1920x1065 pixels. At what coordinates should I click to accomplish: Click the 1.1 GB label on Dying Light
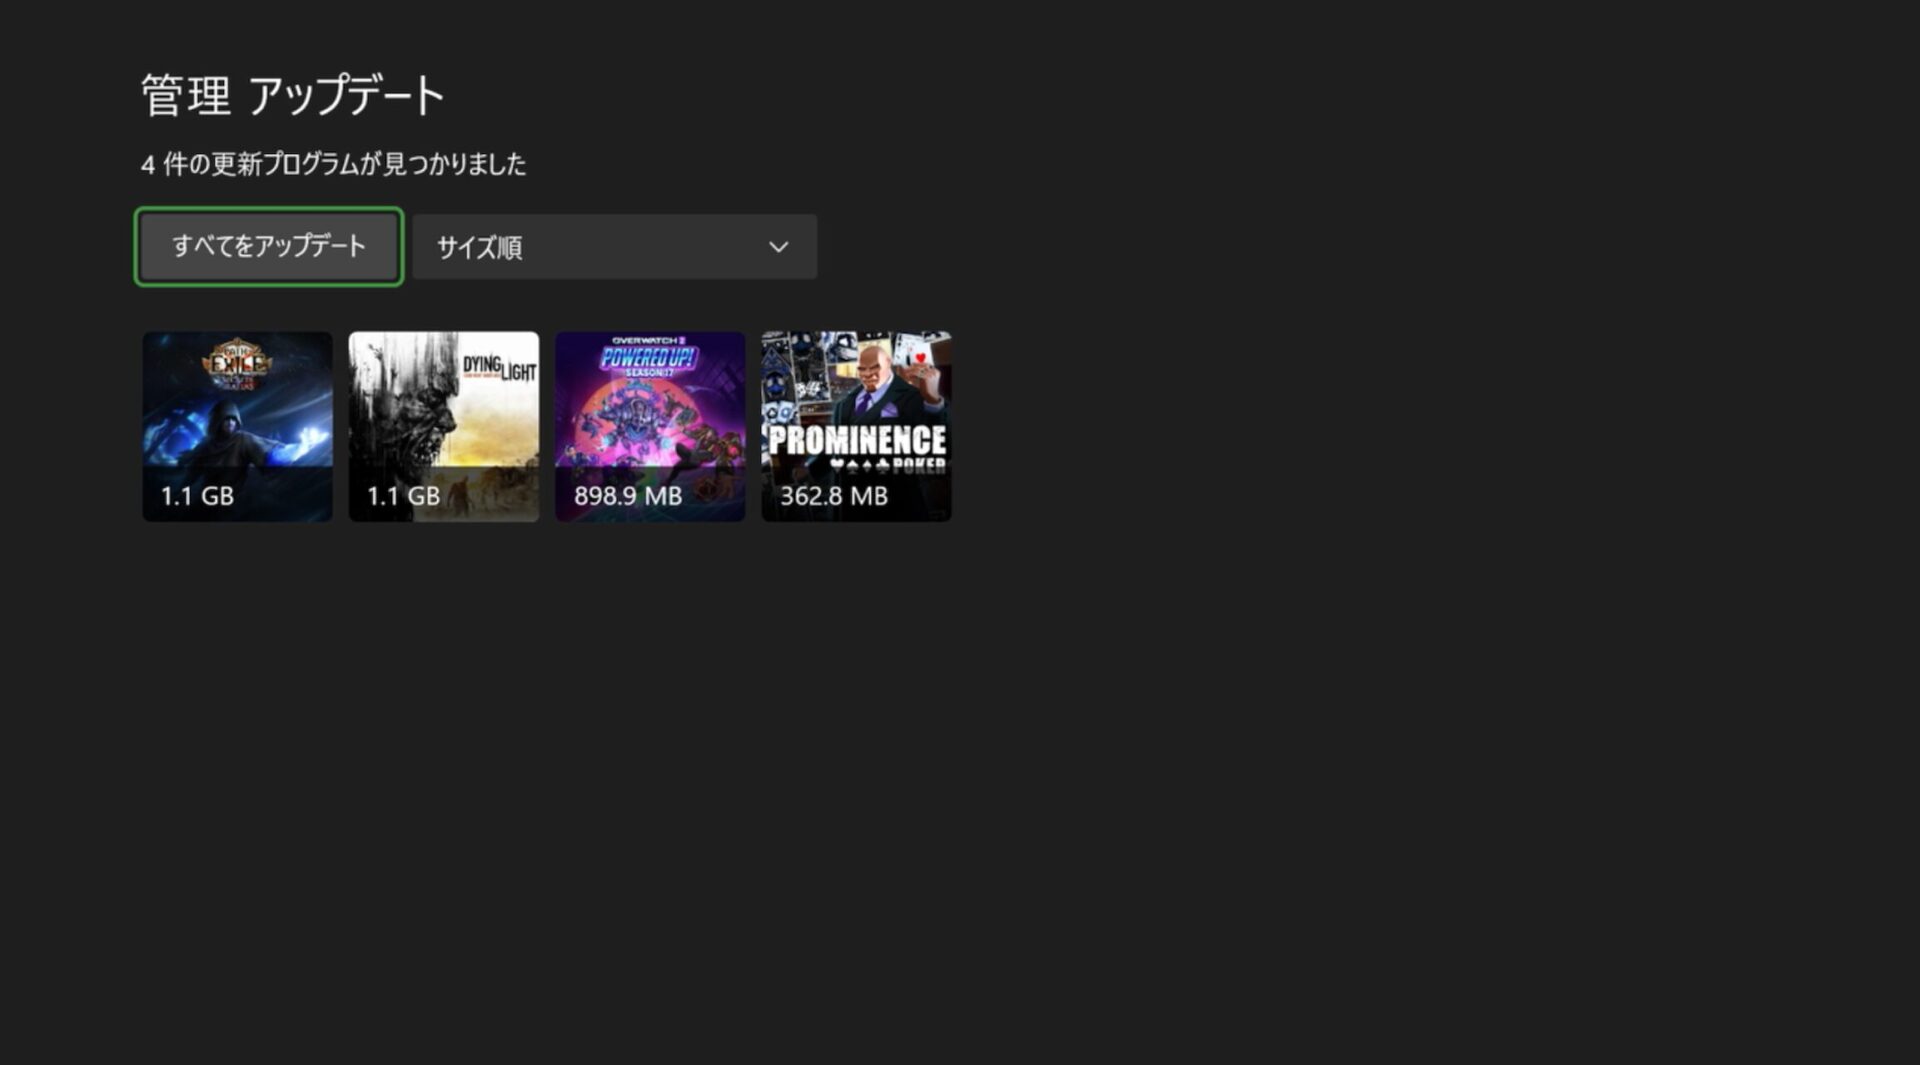click(403, 496)
